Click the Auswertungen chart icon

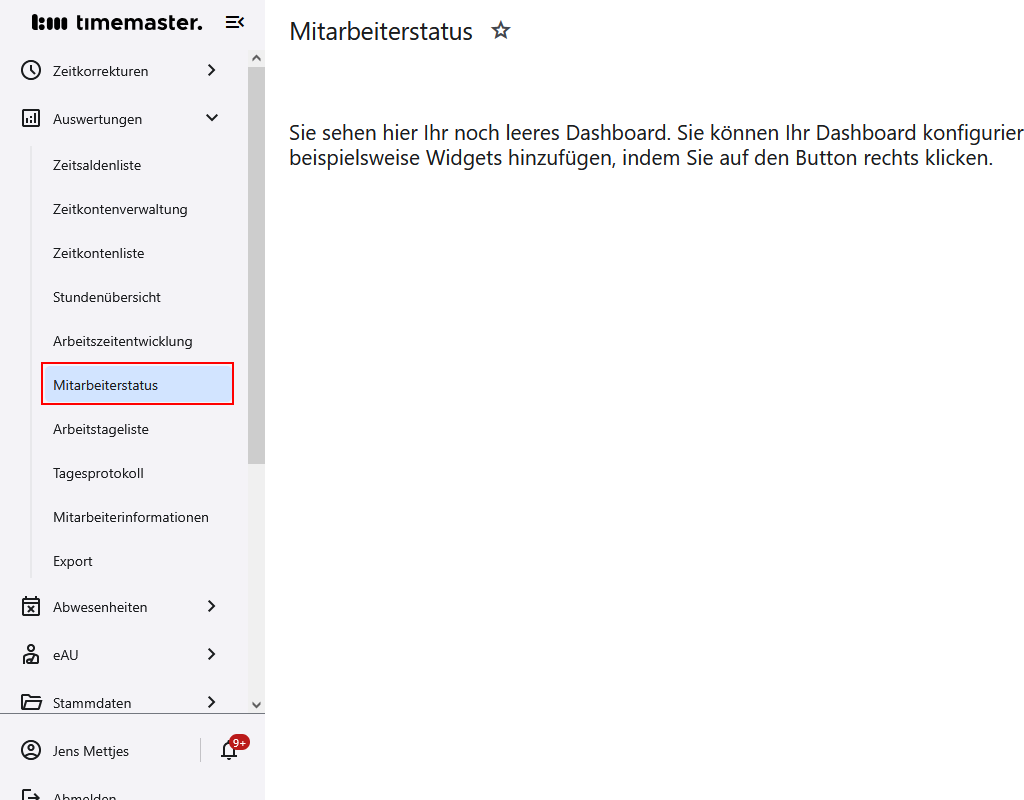[x=29, y=118]
